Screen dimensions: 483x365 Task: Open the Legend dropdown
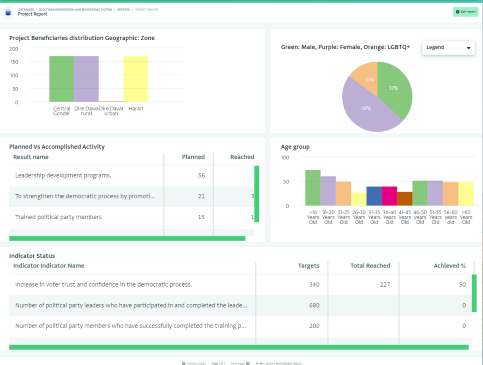448,47
